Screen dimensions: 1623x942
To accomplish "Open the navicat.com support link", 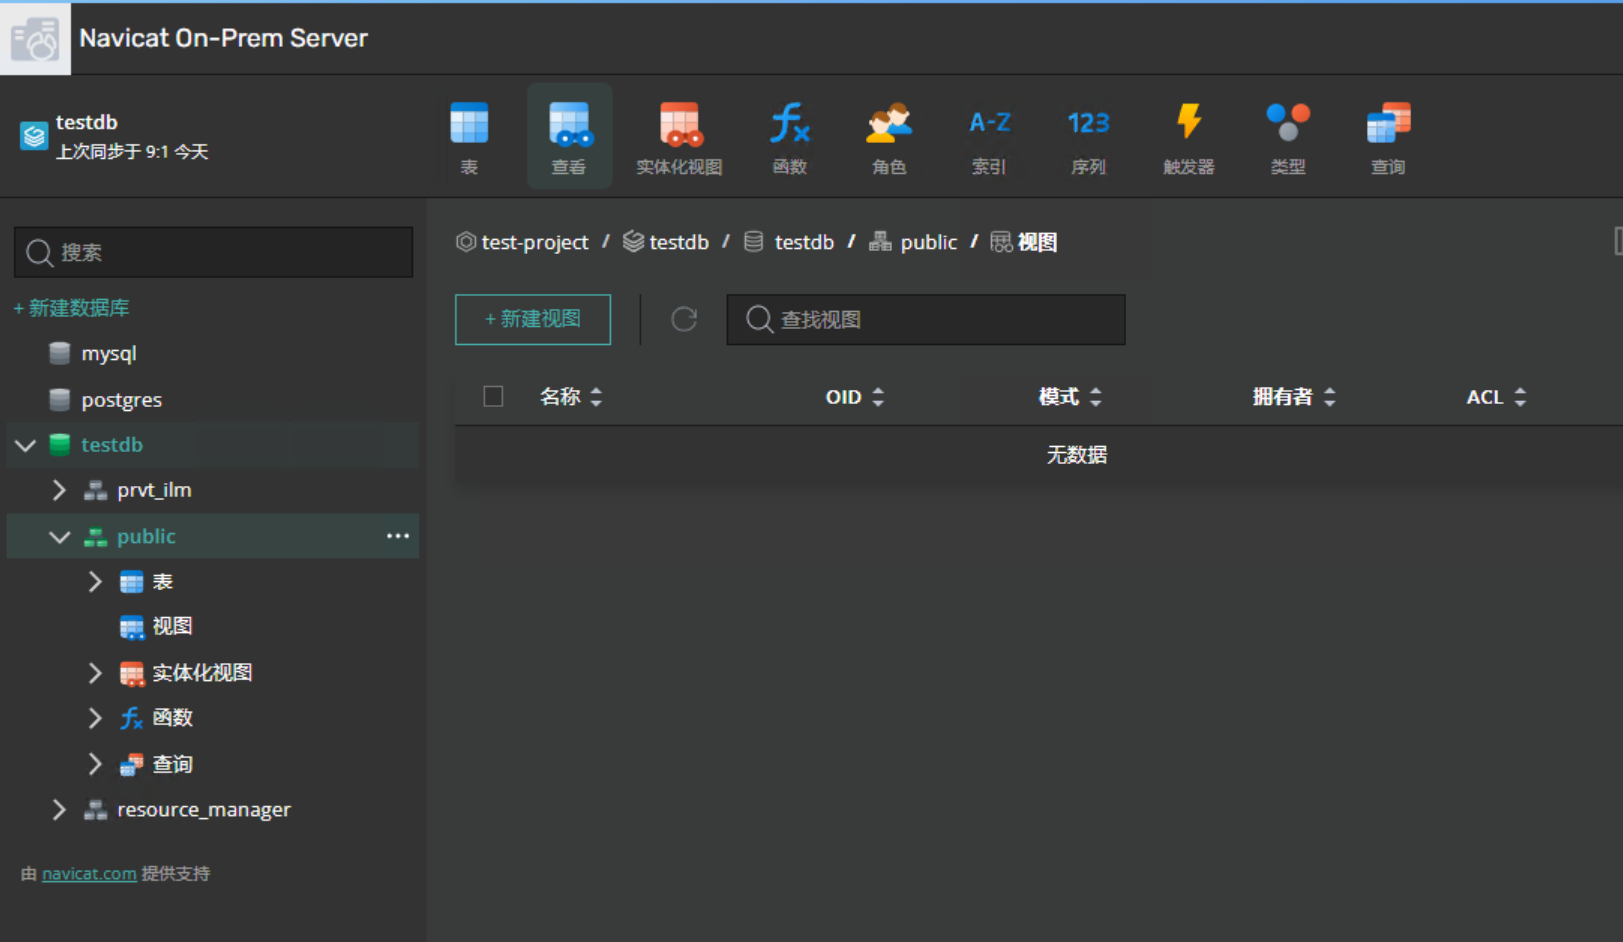I will 89,874.
